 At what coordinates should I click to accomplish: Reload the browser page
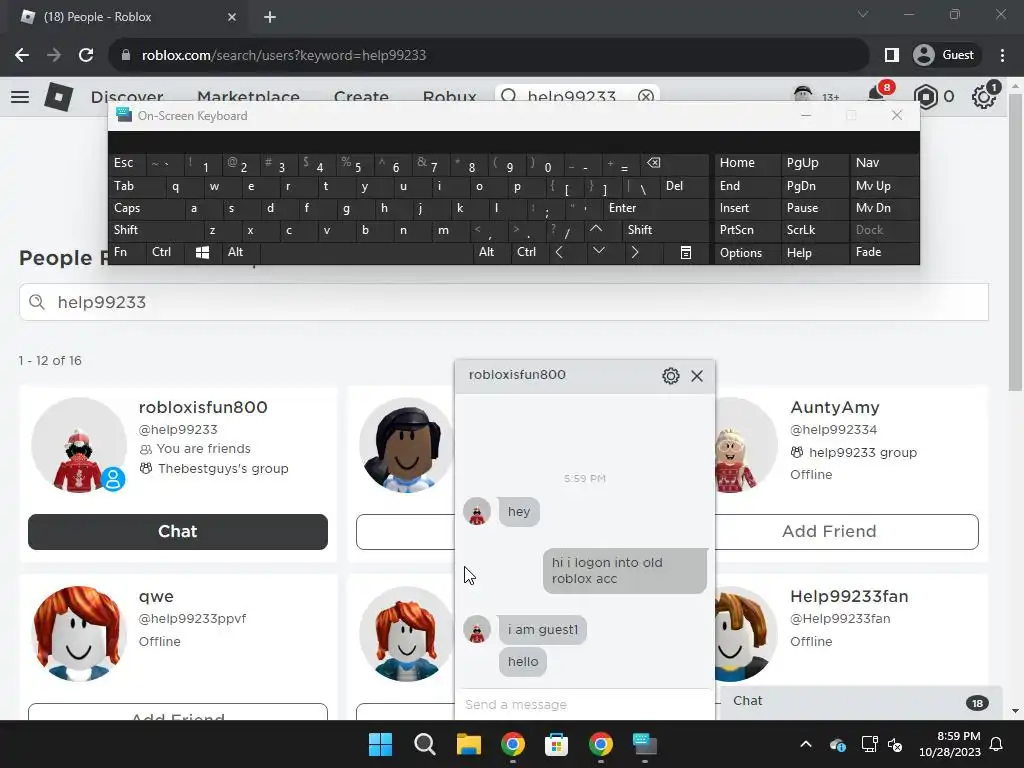(x=86, y=56)
